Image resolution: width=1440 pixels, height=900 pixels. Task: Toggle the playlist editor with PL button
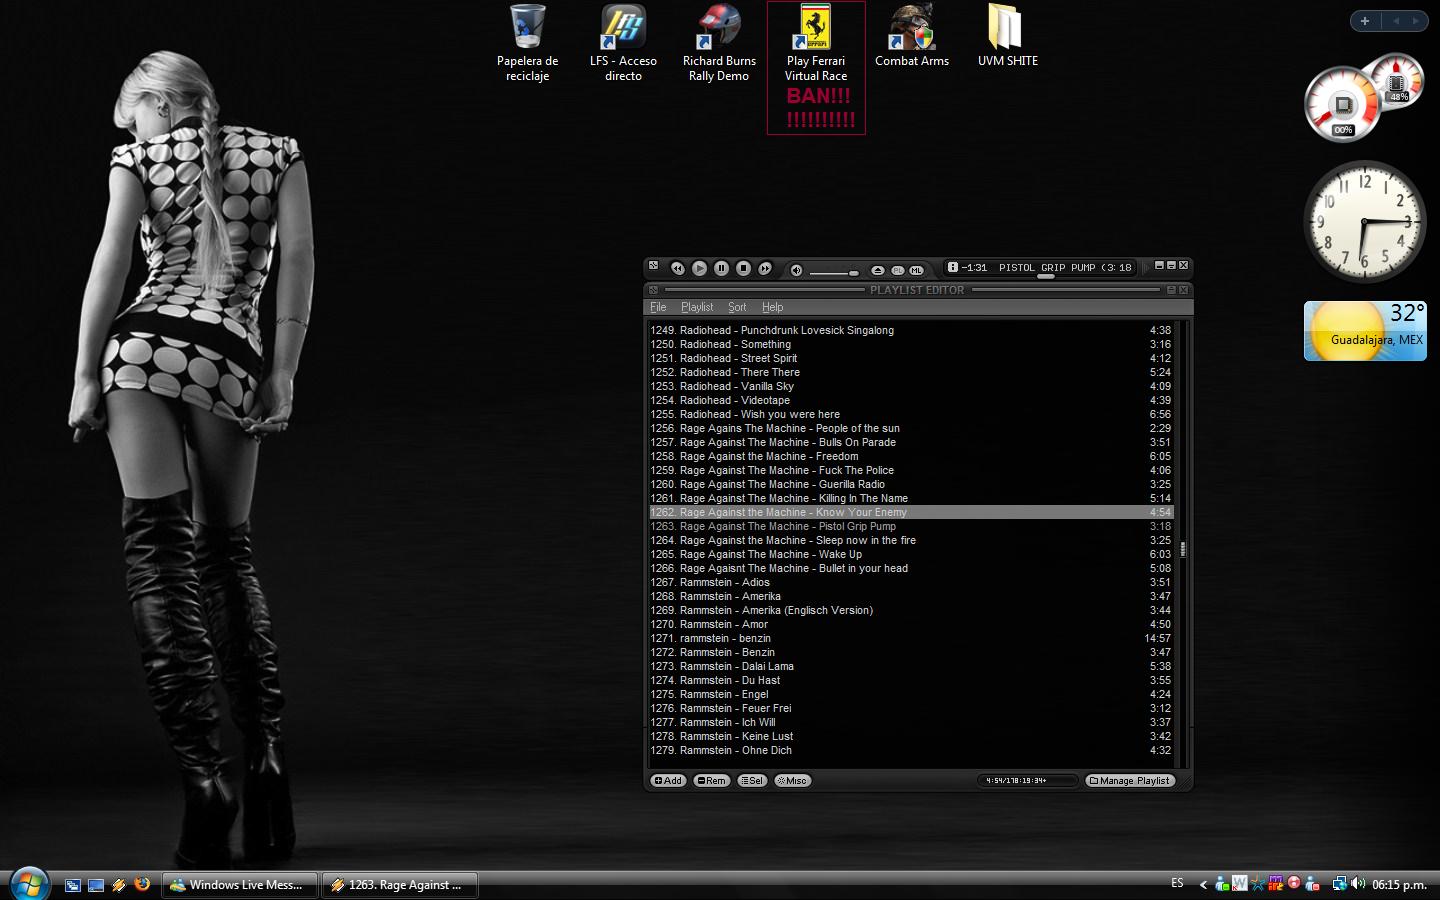click(897, 270)
